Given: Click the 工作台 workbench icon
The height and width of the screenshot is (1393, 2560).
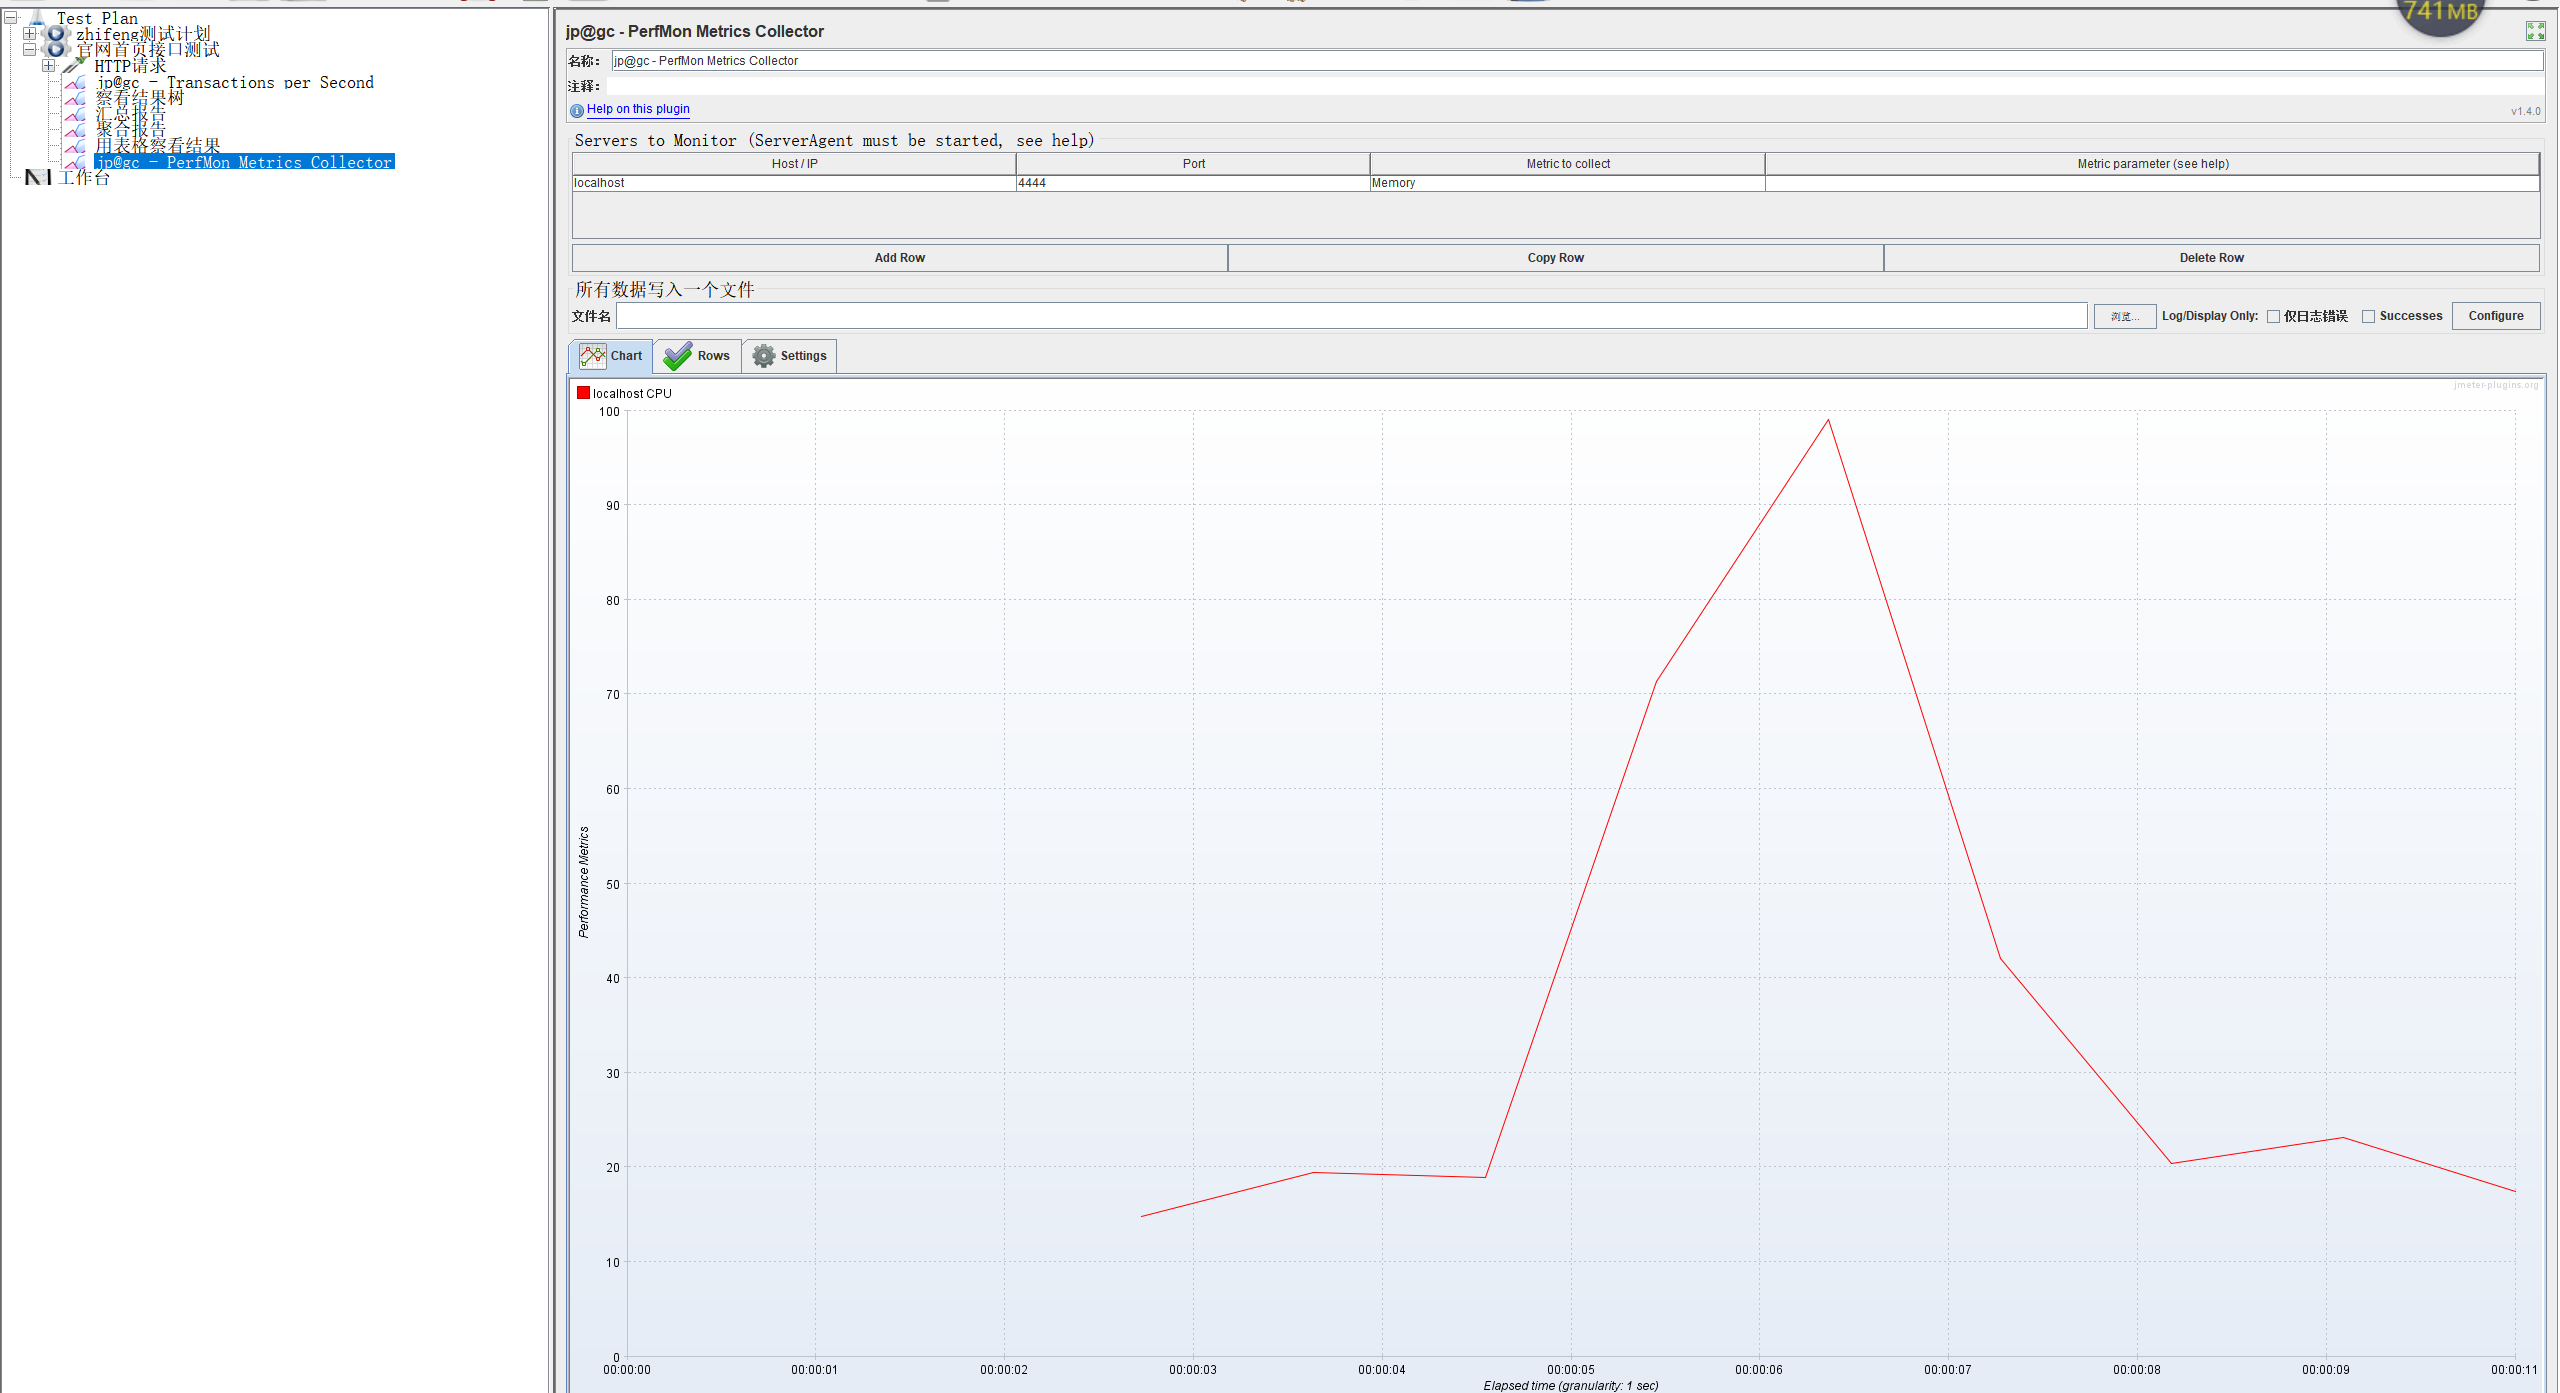Looking at the screenshot, I should pos(38,178).
